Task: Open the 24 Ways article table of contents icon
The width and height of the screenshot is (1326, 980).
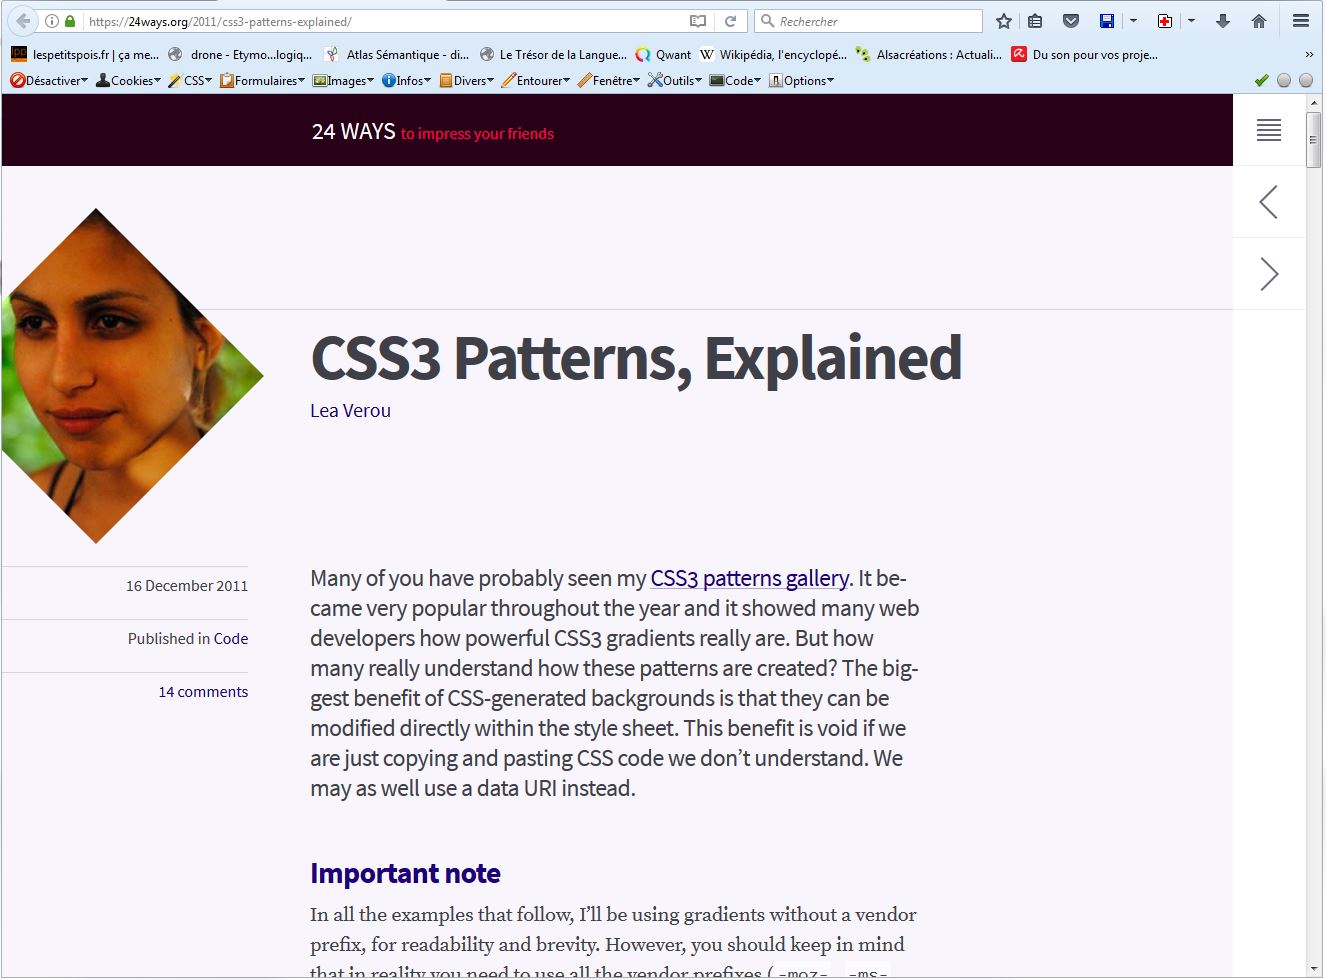Action: pos(1268,129)
